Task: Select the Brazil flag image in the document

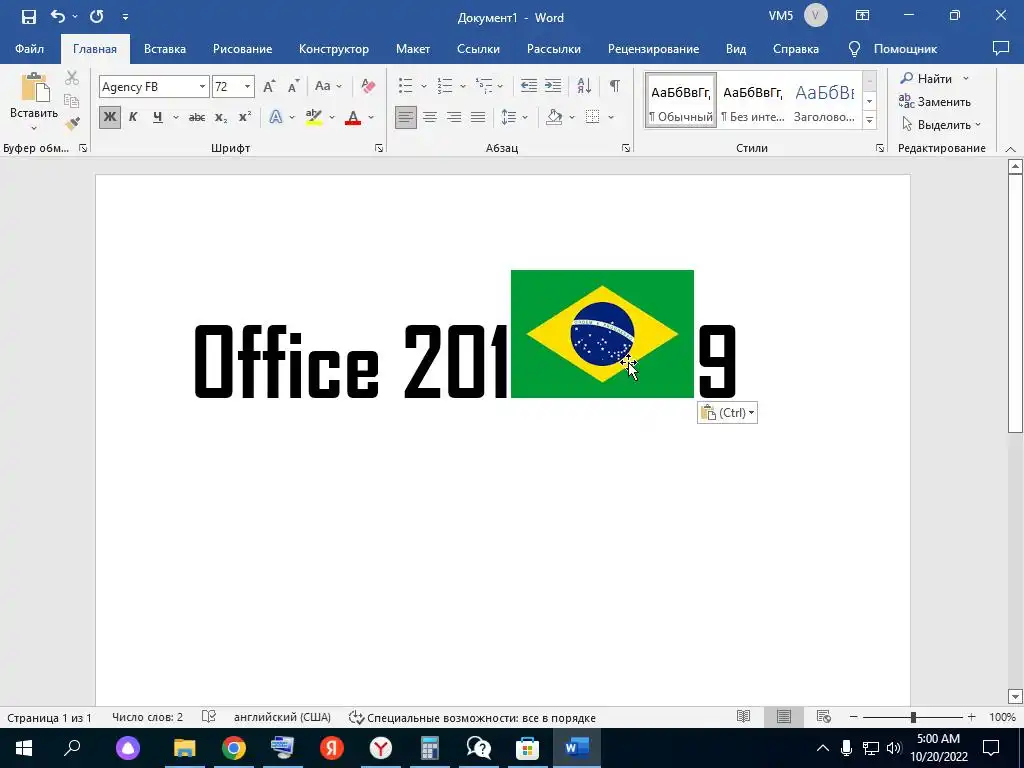Action: tap(602, 334)
